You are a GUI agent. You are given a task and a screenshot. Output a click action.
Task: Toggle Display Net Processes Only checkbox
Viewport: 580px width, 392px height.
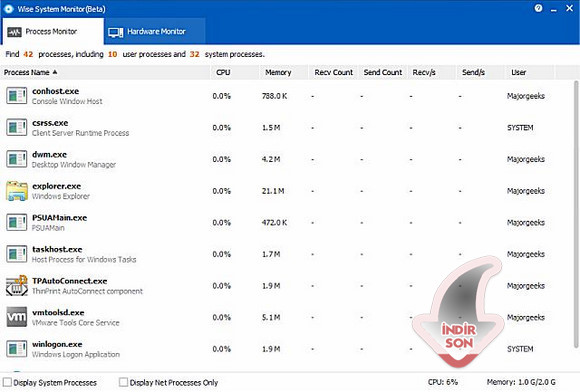[x=123, y=382]
